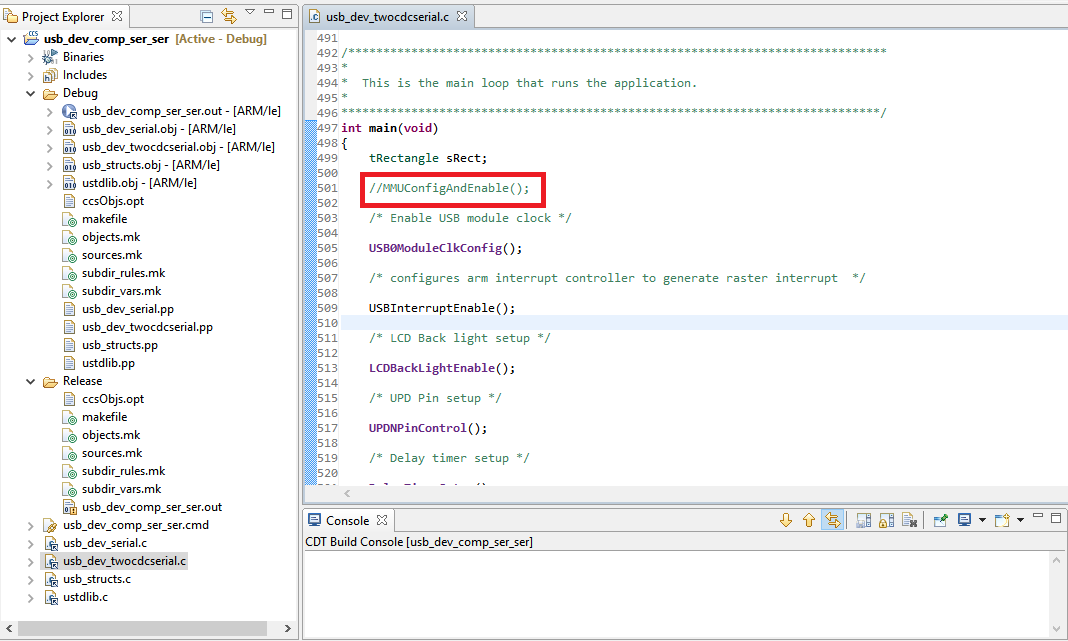
Task: Toggle Console scroll lock
Action: (x=886, y=521)
